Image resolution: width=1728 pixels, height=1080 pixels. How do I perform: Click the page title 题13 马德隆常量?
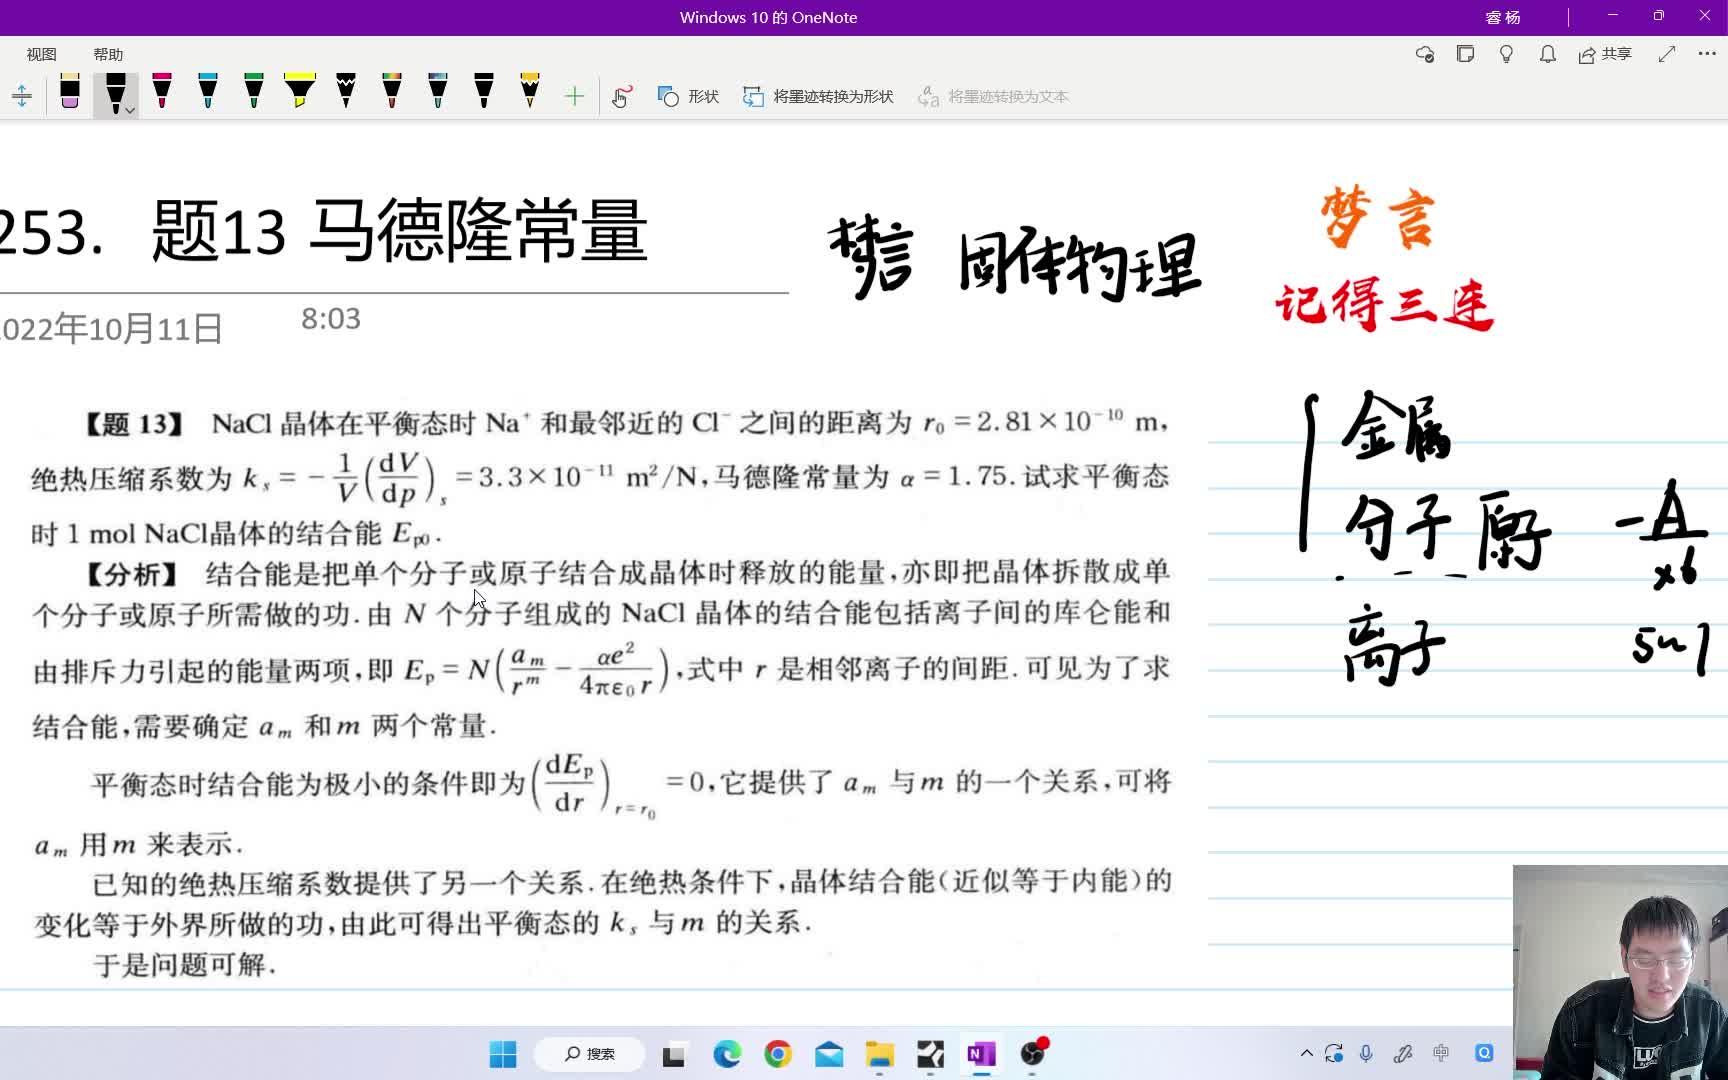coord(399,231)
